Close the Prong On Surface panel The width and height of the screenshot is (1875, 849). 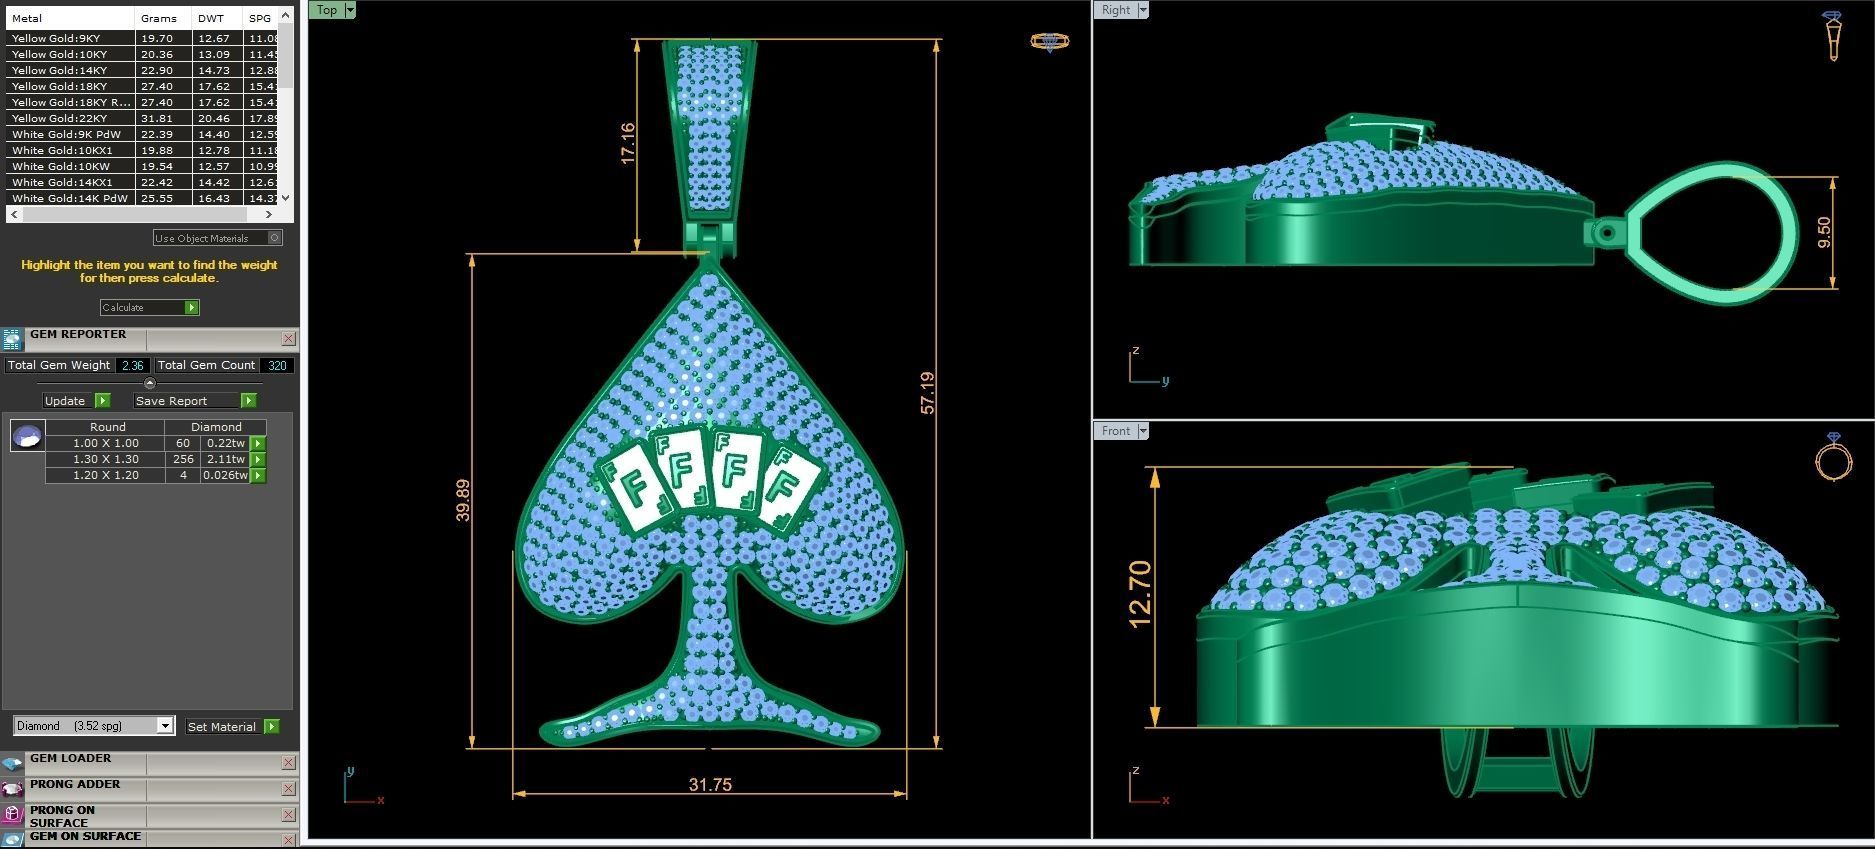coord(288,815)
